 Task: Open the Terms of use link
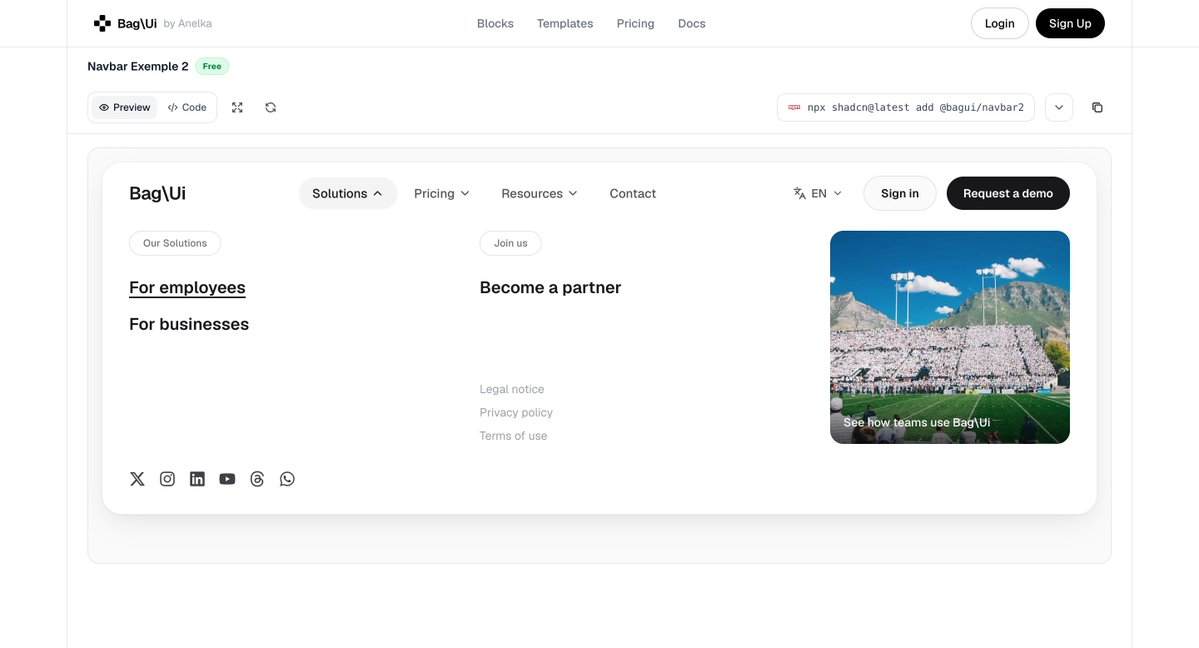pos(513,436)
